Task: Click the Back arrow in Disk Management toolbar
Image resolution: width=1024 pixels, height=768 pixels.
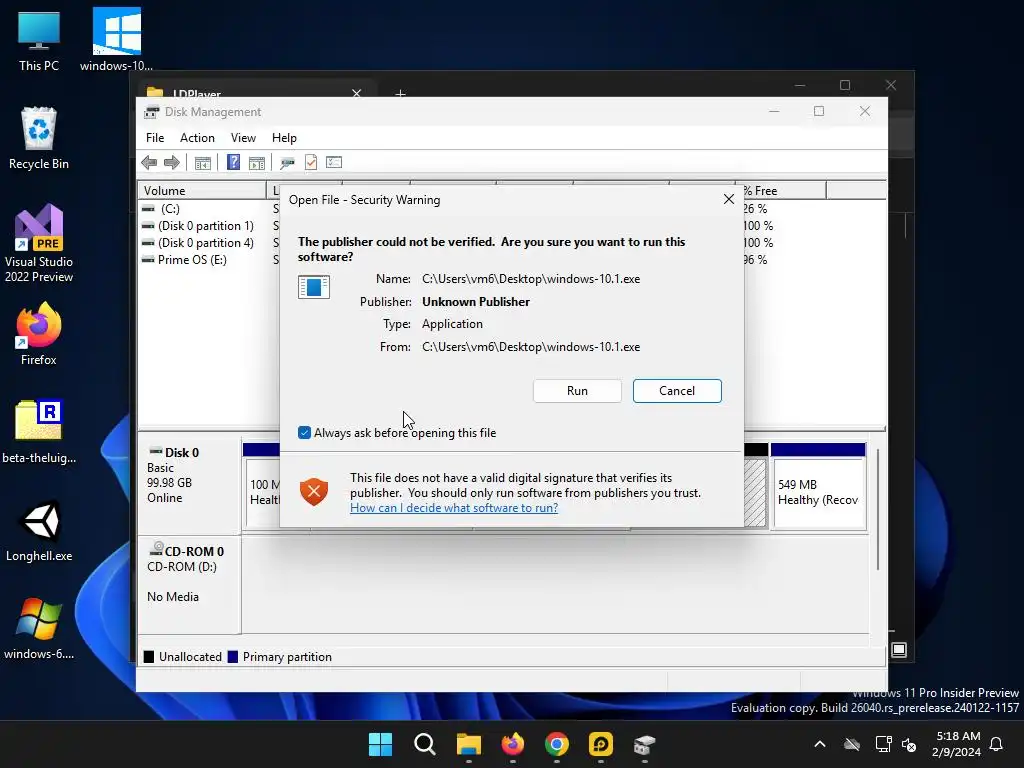Action: pos(149,163)
